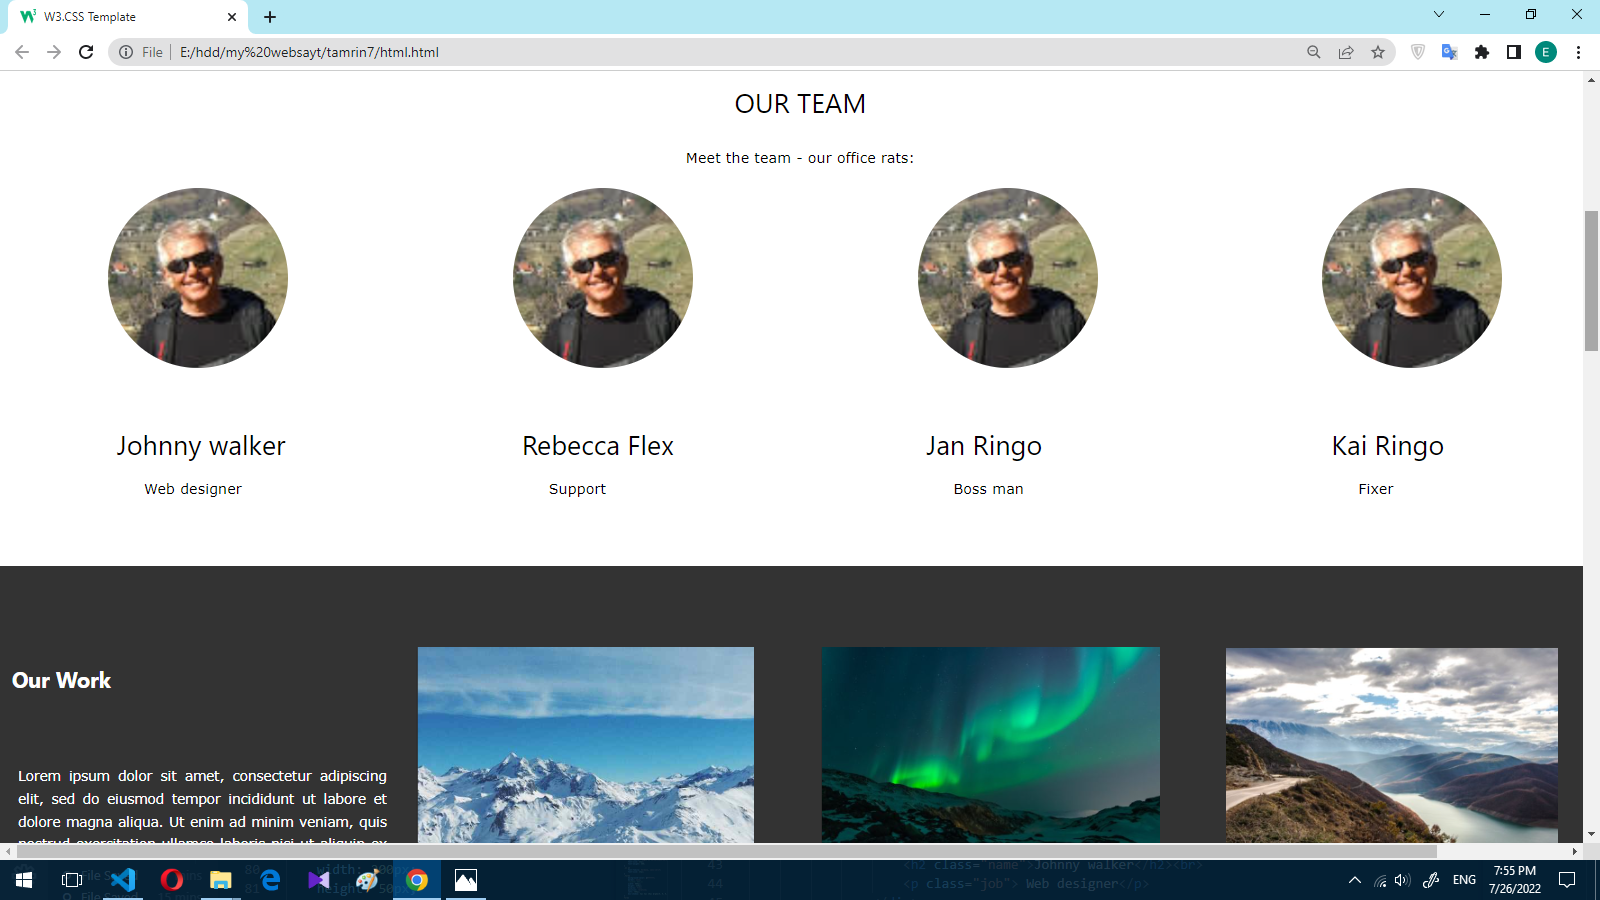Click Kai Ringo's profile photo

[x=1412, y=278]
